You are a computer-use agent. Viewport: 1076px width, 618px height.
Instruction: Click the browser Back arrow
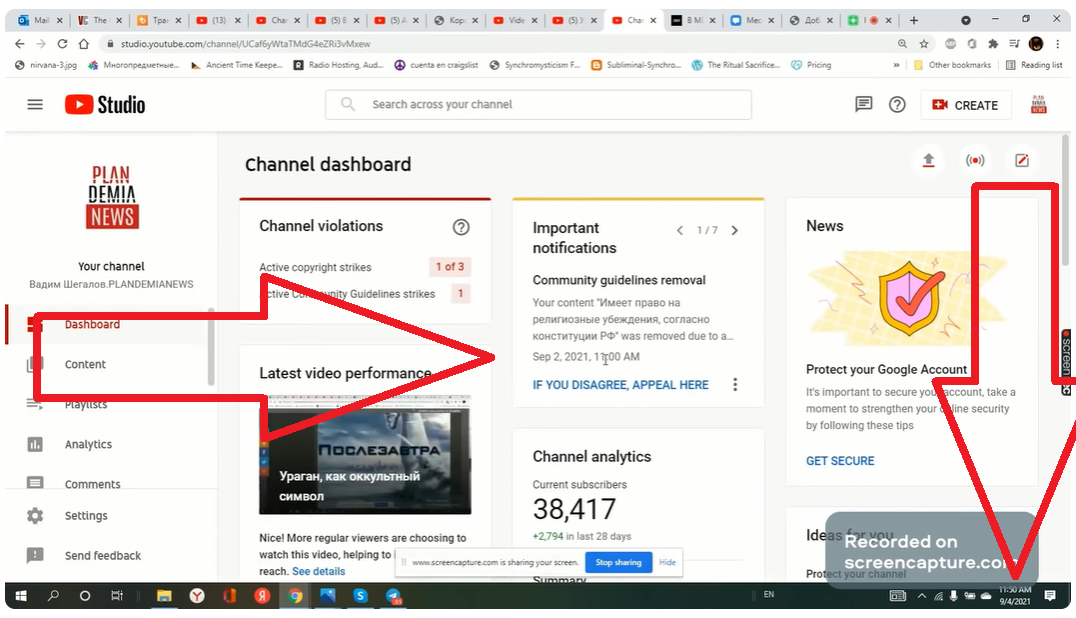(x=19, y=44)
